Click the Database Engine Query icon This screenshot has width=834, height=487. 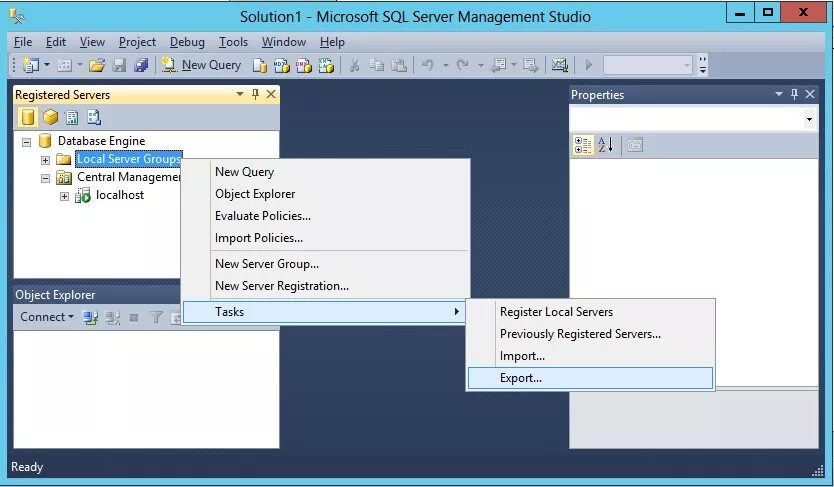click(260, 65)
